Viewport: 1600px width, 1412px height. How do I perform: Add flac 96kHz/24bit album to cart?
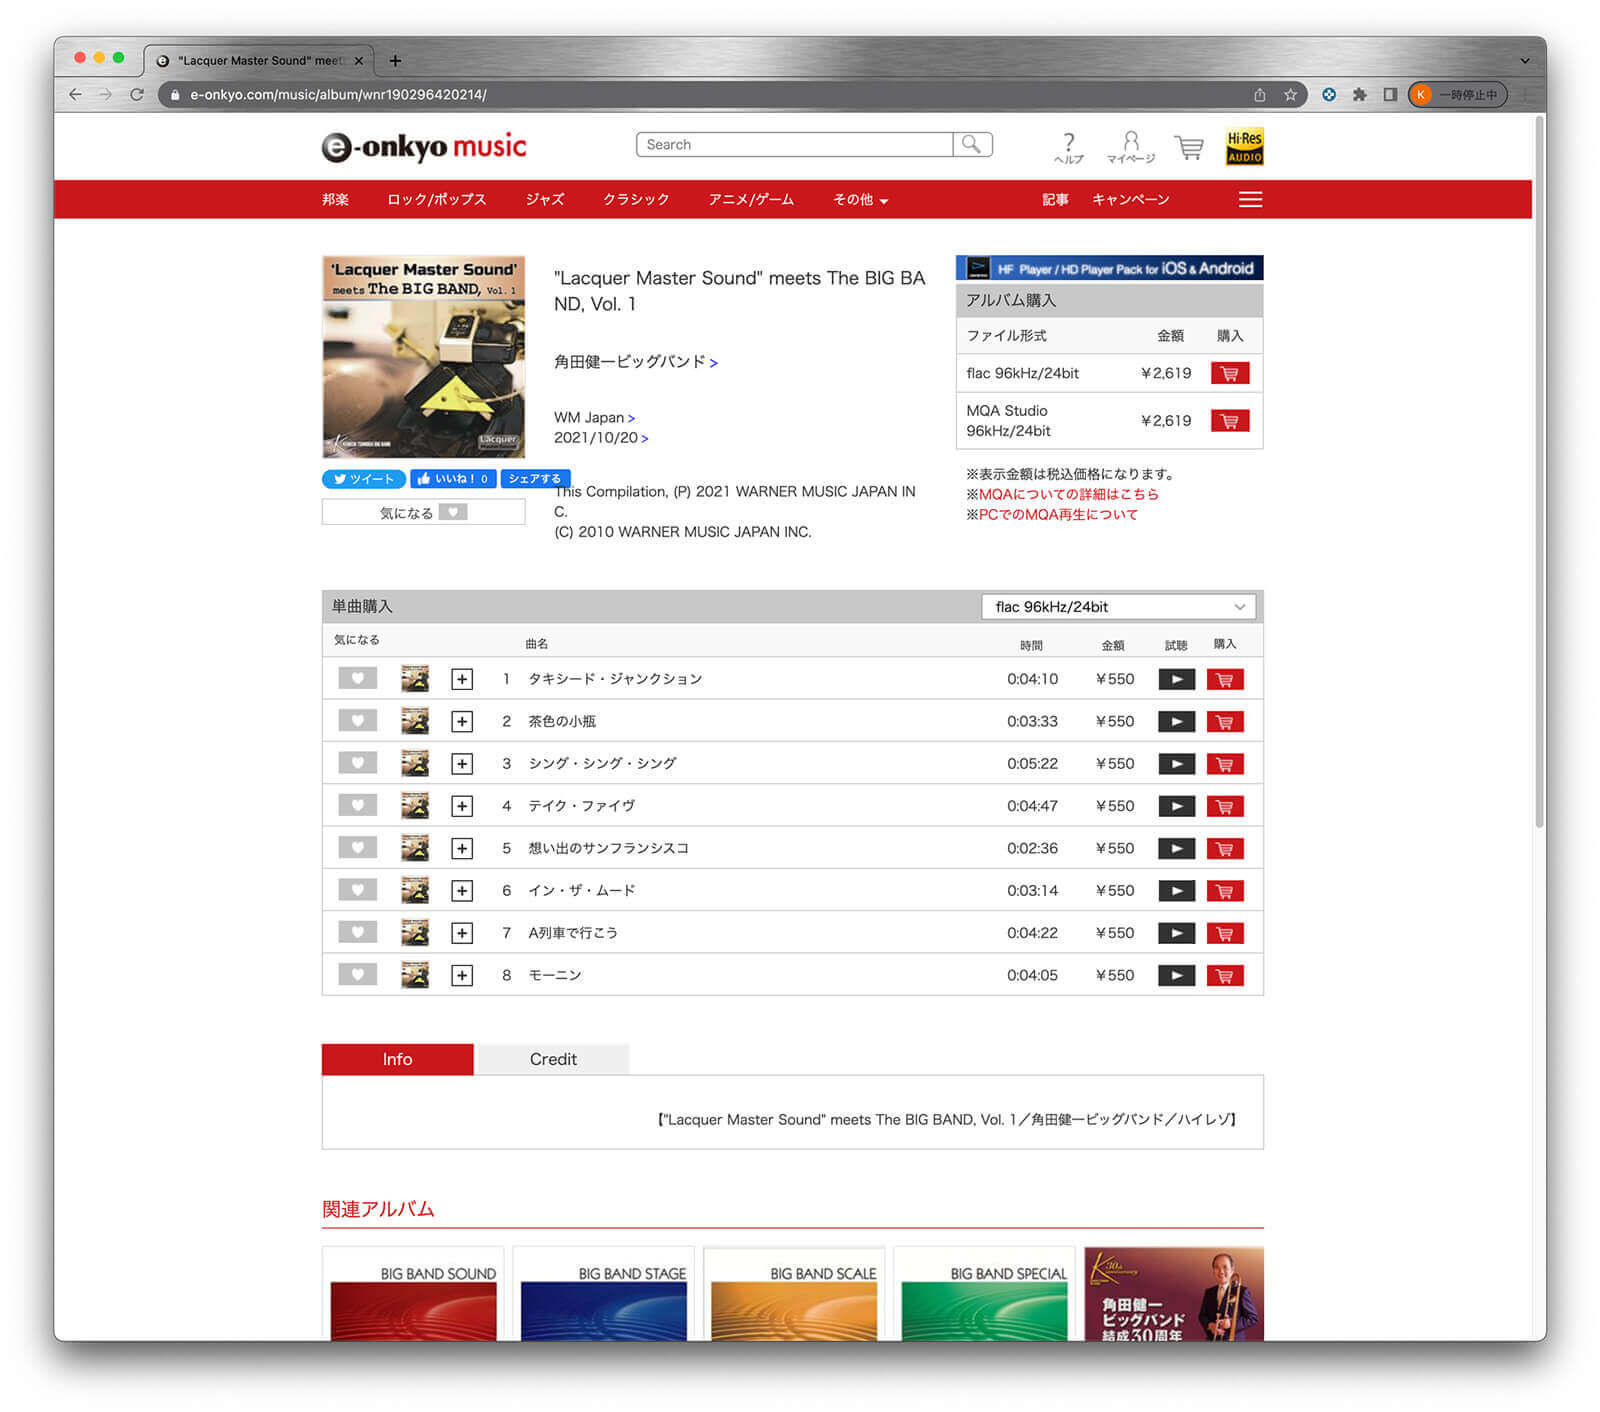coord(1229,374)
